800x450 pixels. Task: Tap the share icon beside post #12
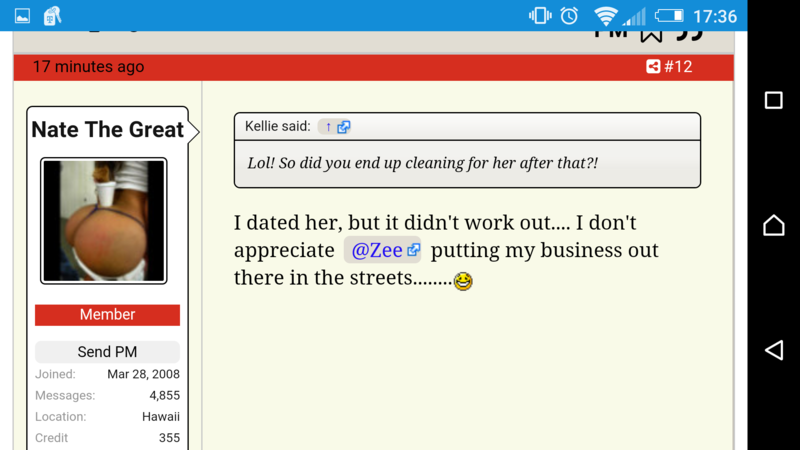click(x=652, y=67)
